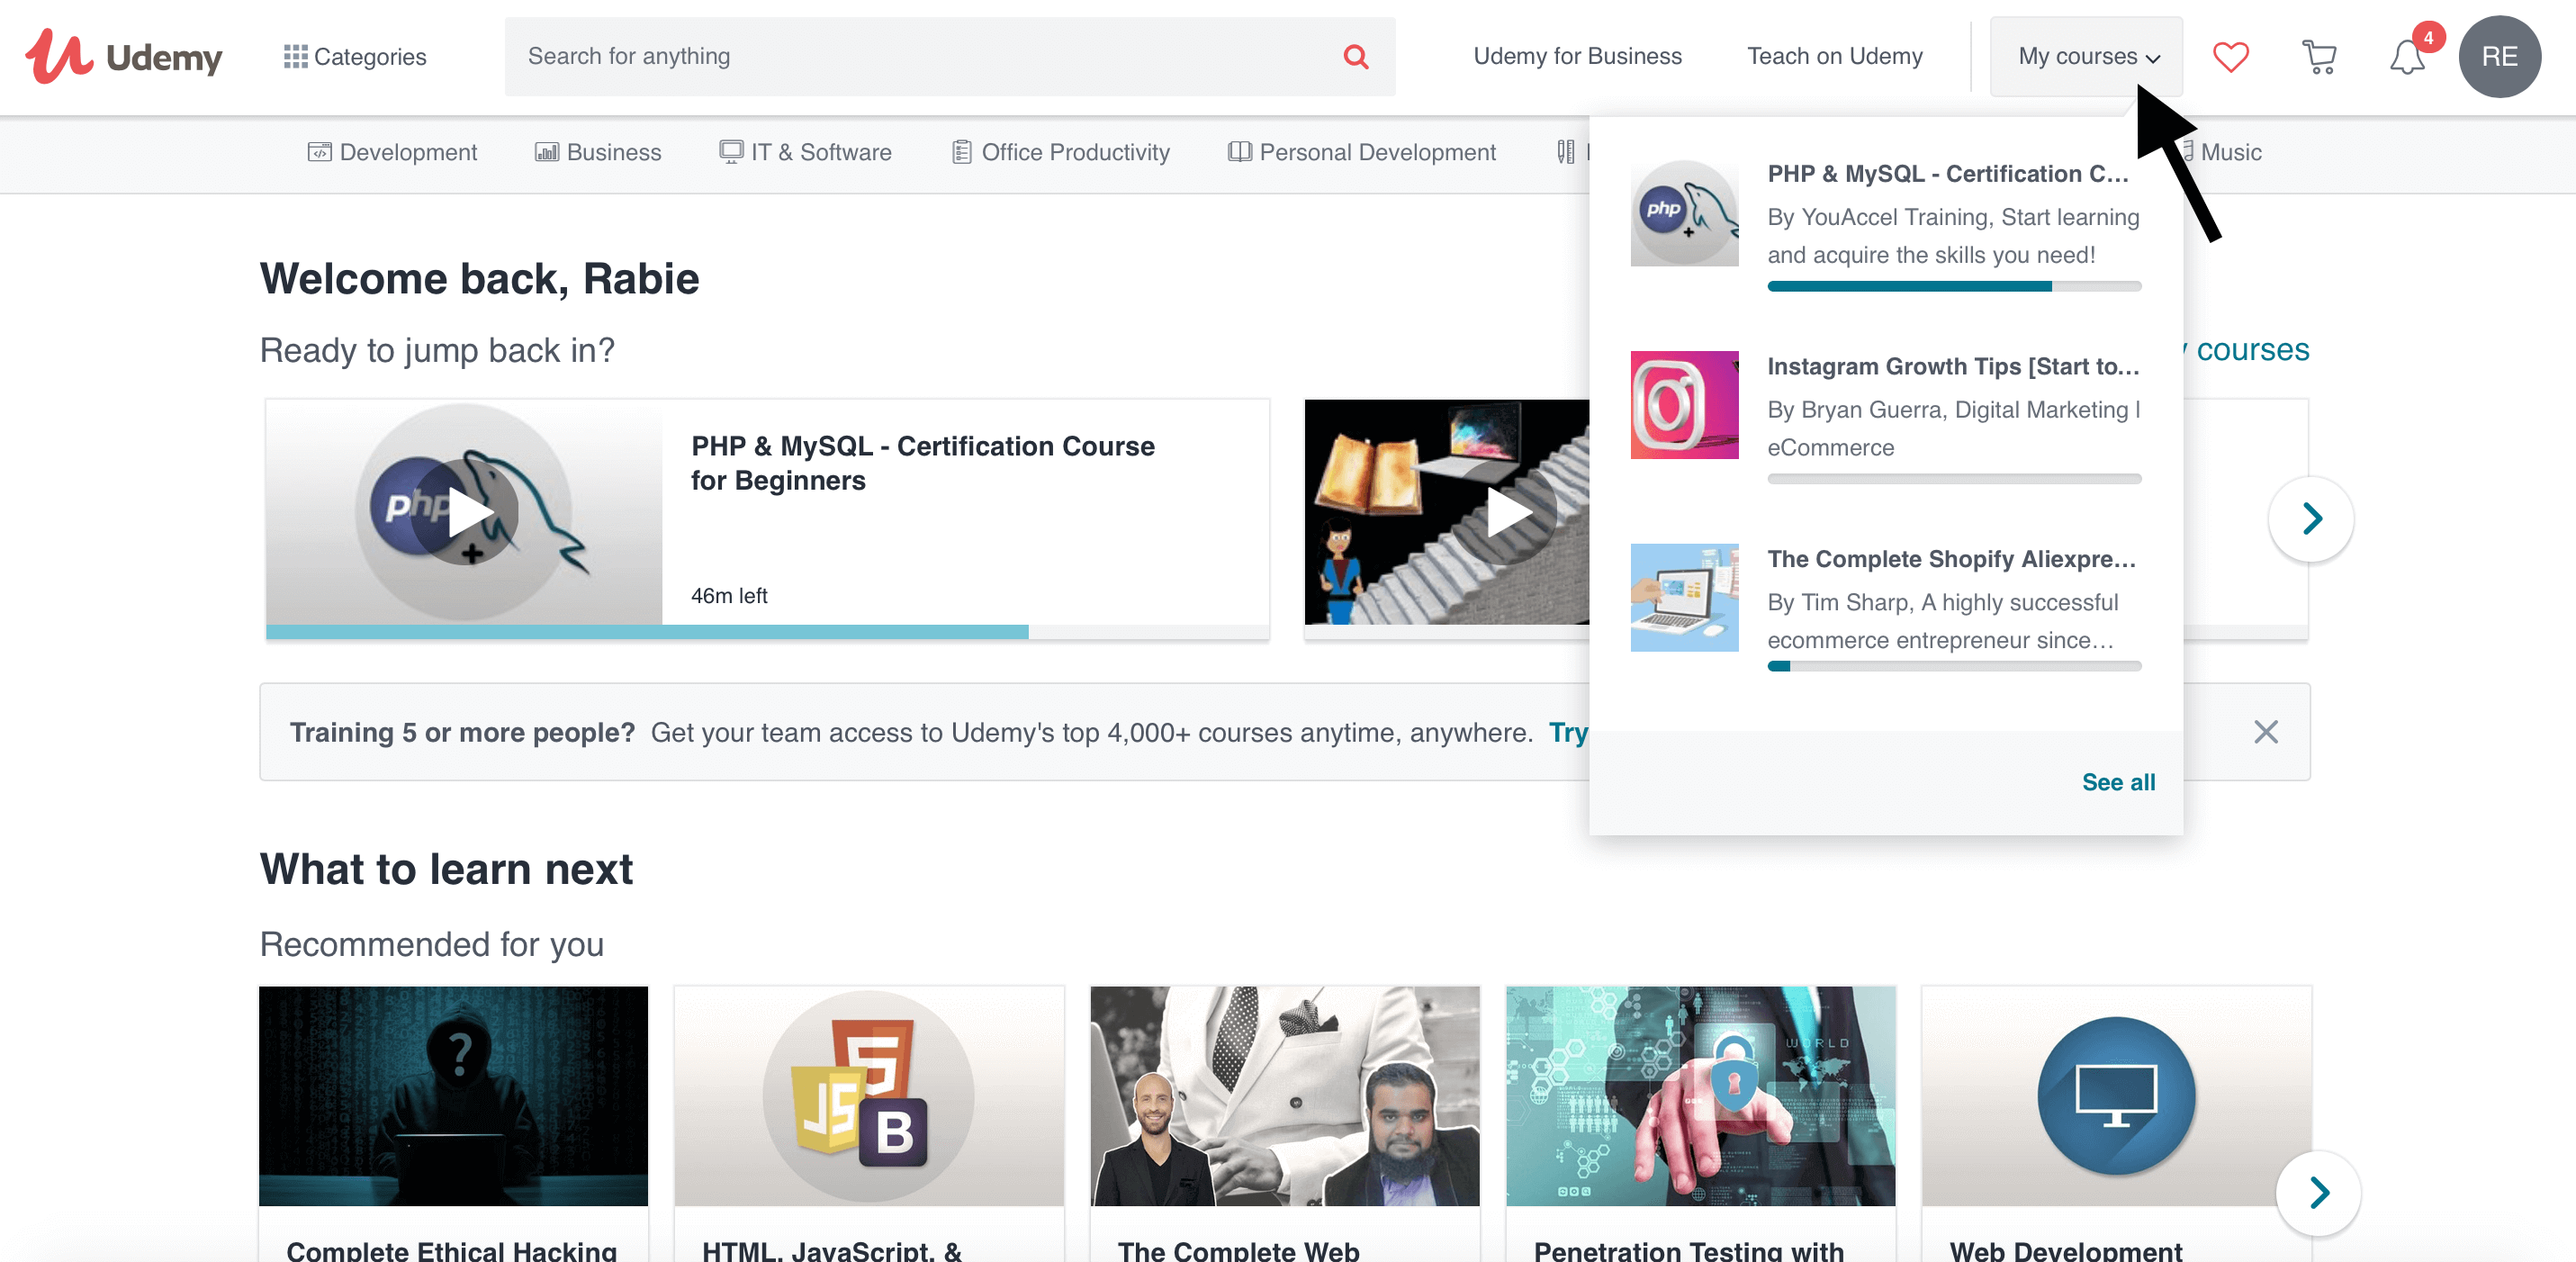The image size is (2576, 1262).
Task: Select the IT & Software category tab
Action: [805, 152]
